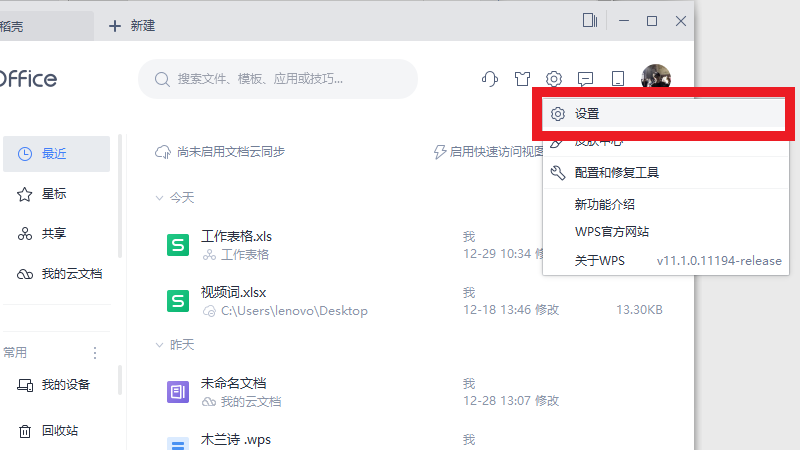This screenshot has height=450, width=800.
Task: Open the skin theme shirt icon
Action: pos(522,79)
